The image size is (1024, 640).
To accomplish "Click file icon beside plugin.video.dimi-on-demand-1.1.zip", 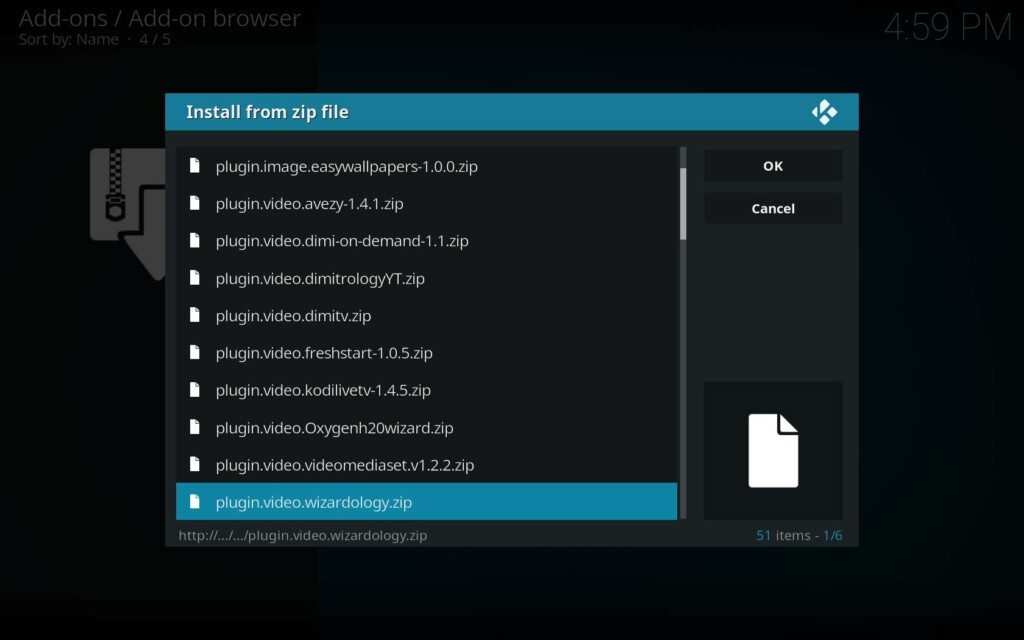I will click(195, 240).
